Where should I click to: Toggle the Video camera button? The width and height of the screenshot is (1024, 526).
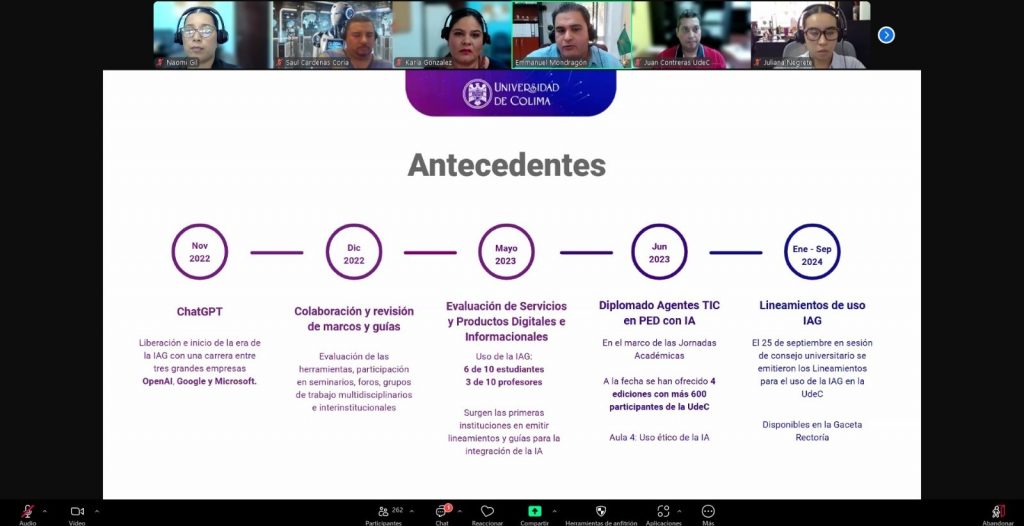point(76,511)
